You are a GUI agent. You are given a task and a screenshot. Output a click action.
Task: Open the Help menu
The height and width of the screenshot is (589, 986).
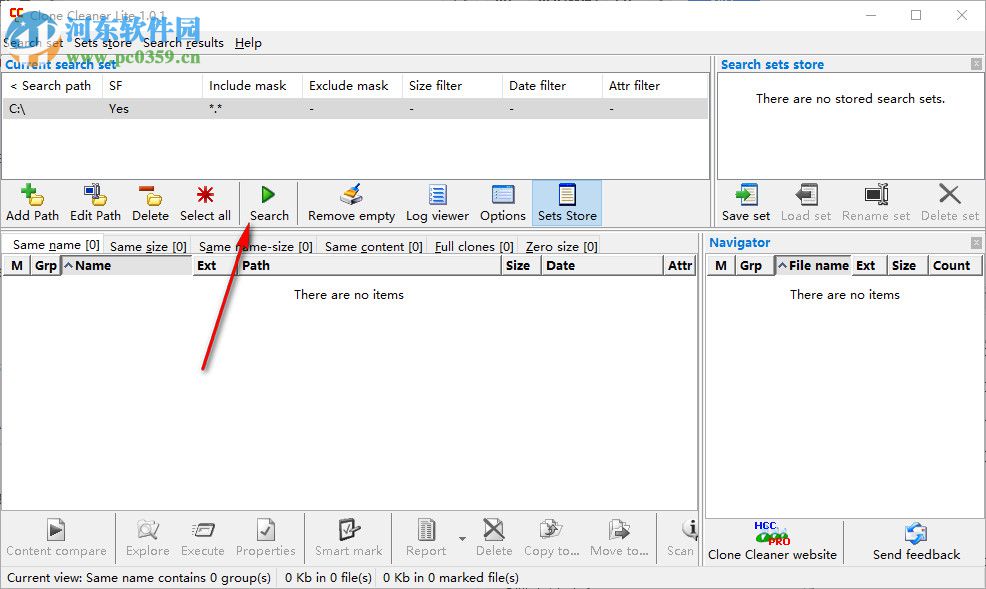[x=247, y=43]
